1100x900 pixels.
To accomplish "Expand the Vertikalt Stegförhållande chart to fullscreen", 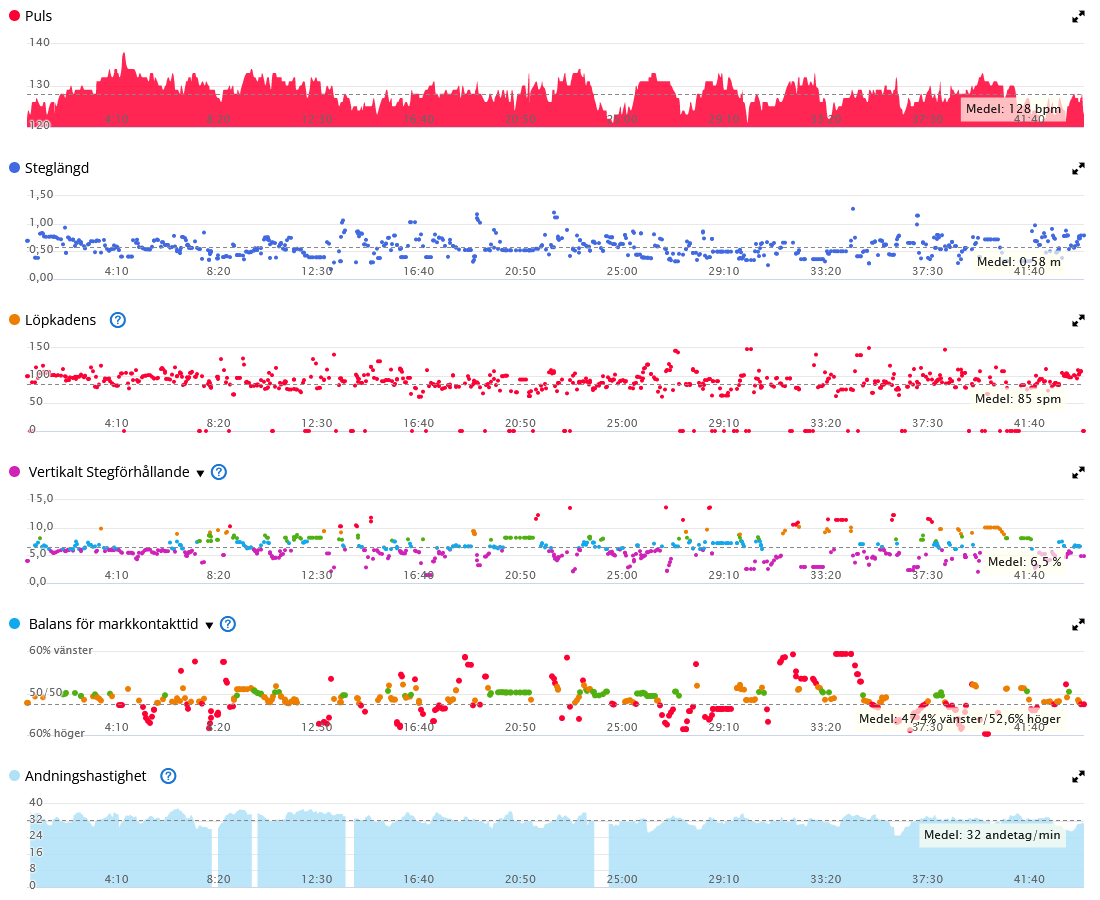I will (x=1078, y=473).
